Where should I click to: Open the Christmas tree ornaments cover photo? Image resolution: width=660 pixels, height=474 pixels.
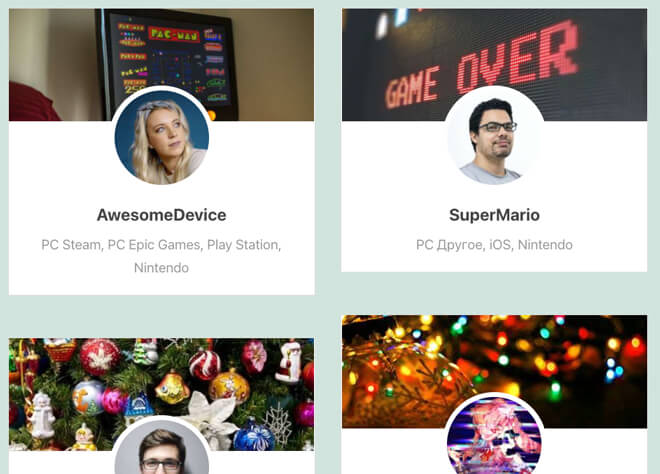pos(162,394)
